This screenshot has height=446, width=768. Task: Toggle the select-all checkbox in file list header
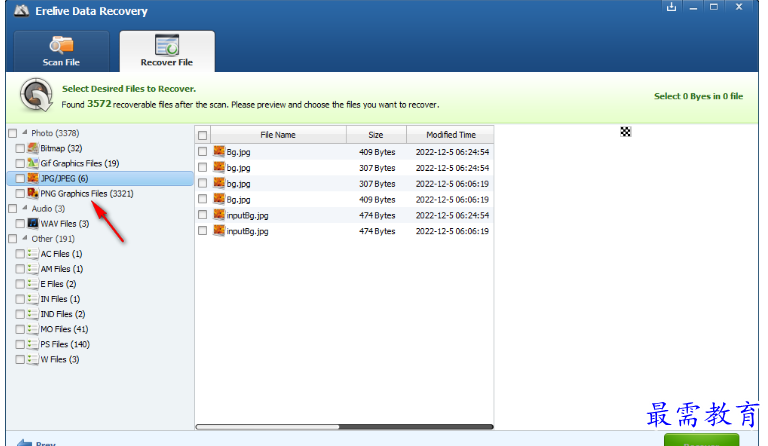(x=202, y=135)
